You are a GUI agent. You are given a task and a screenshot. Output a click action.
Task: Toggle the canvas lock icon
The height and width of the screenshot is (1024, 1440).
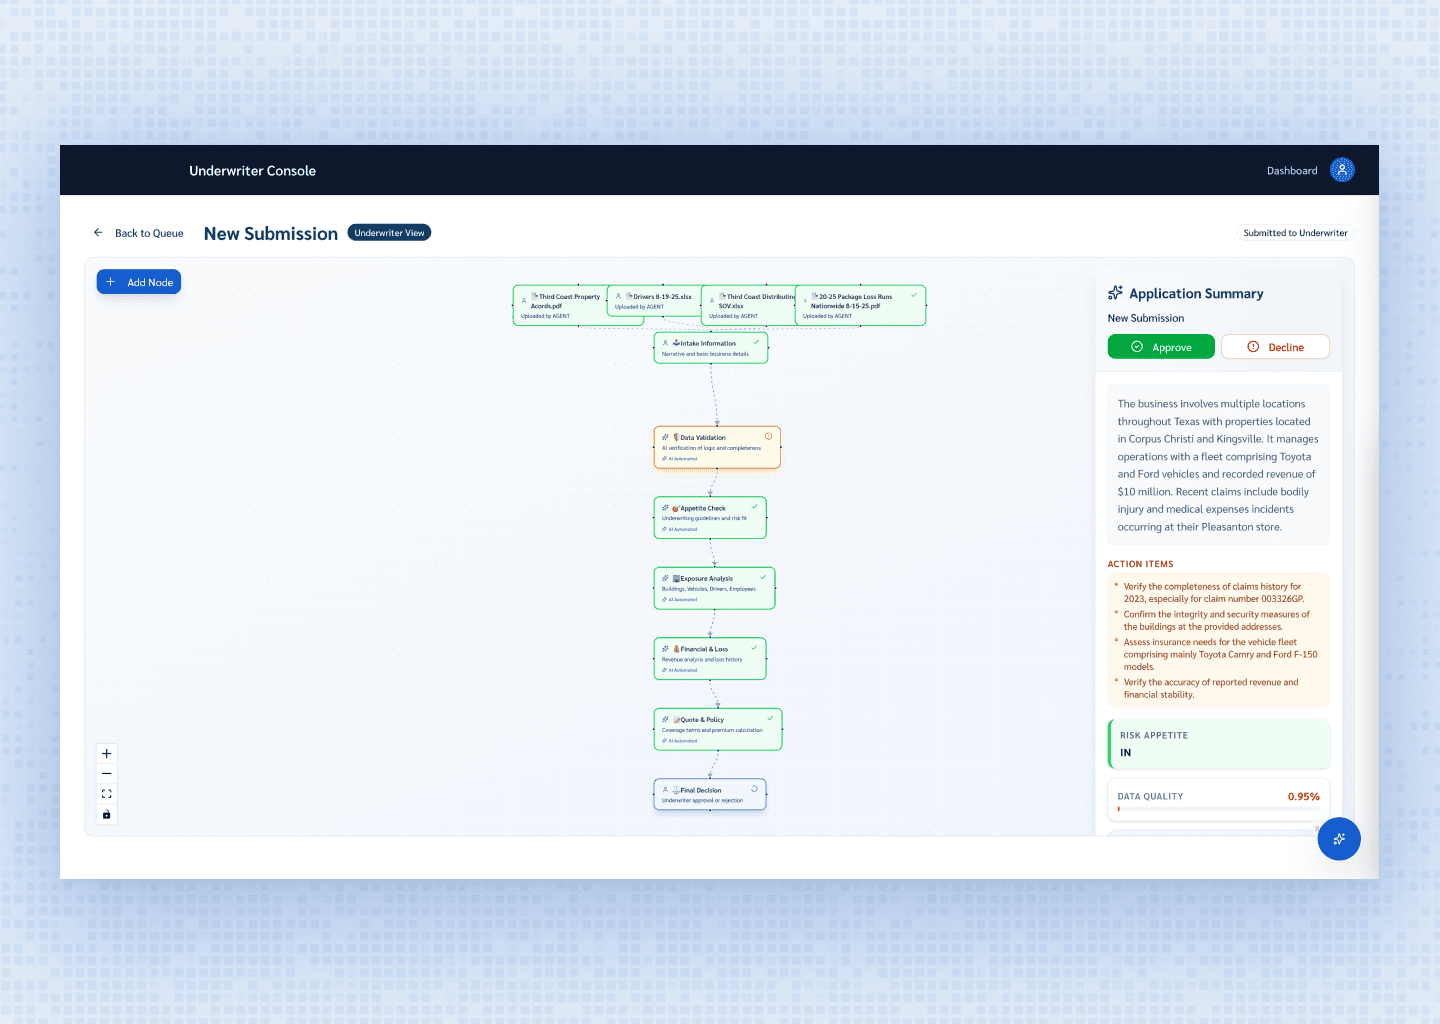pyautogui.click(x=107, y=815)
